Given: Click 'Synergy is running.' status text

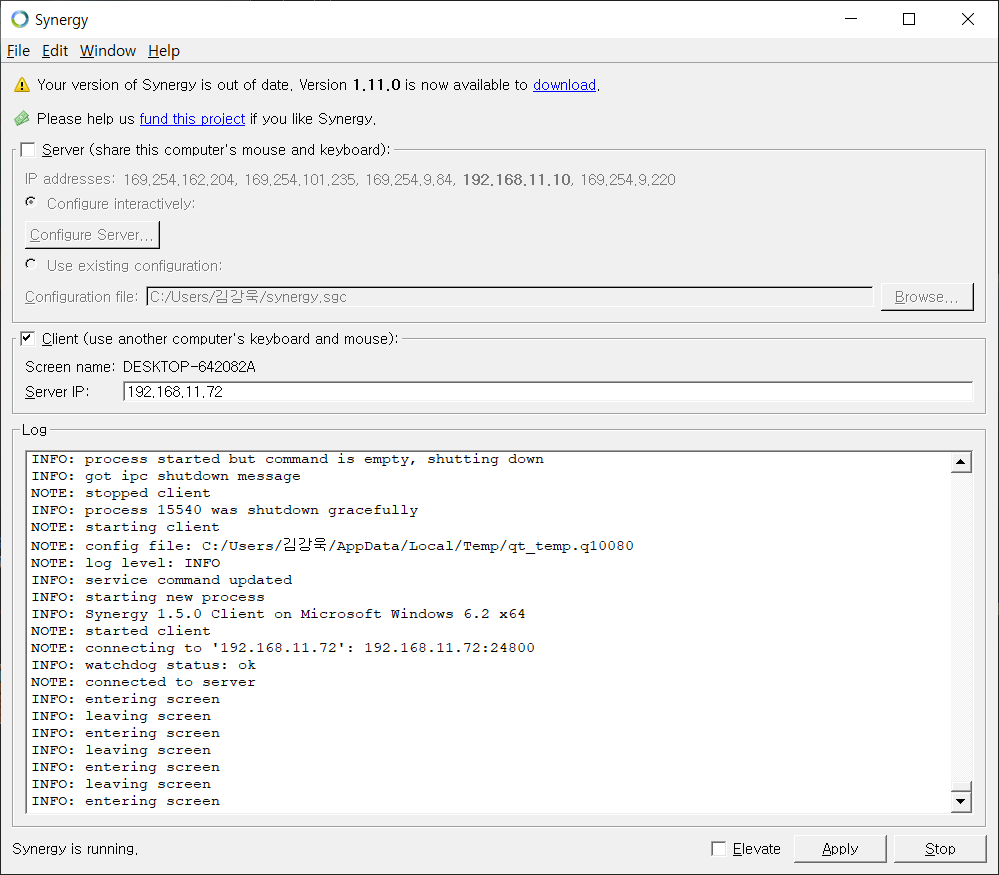Looking at the screenshot, I should (75, 849).
